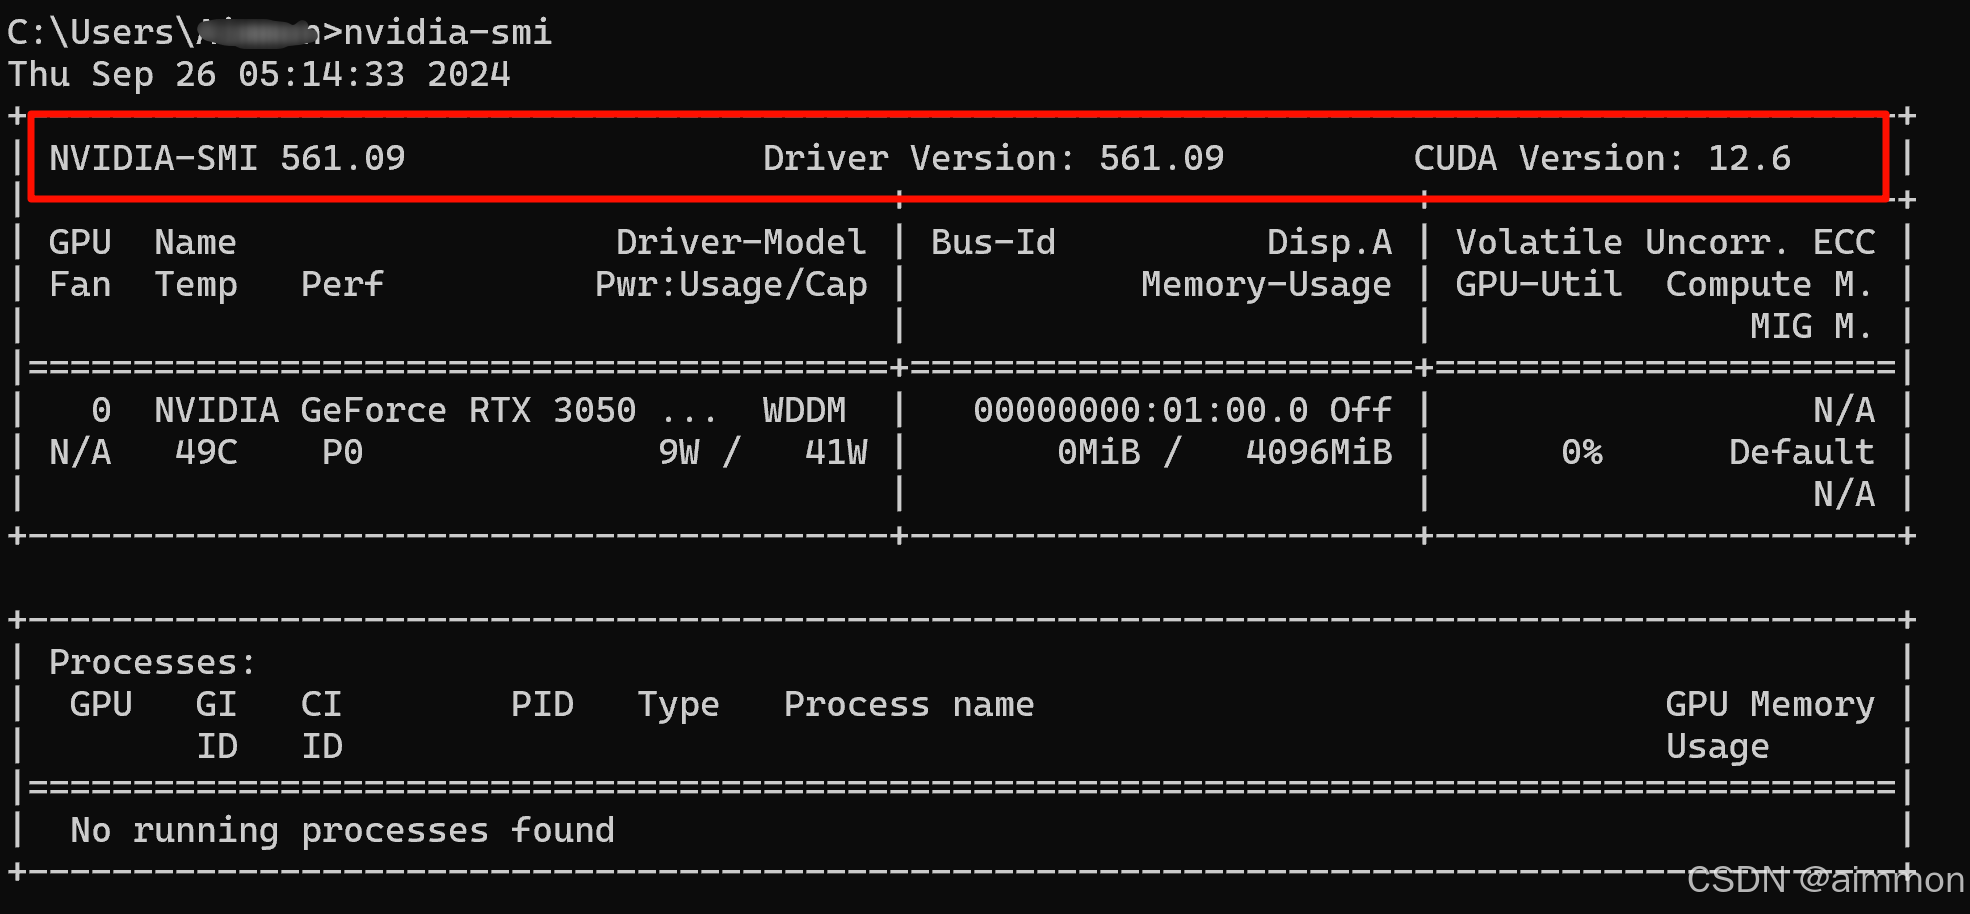Click the 41W power cap value

pyautogui.click(x=836, y=452)
